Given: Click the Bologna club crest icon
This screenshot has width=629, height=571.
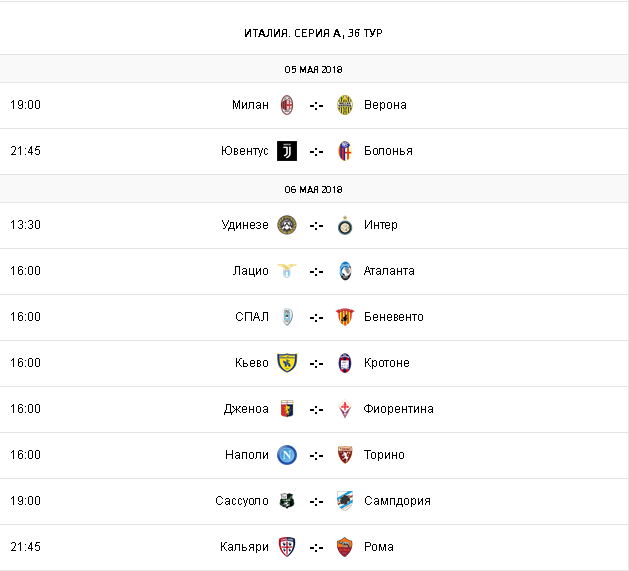Looking at the screenshot, I should [x=345, y=151].
